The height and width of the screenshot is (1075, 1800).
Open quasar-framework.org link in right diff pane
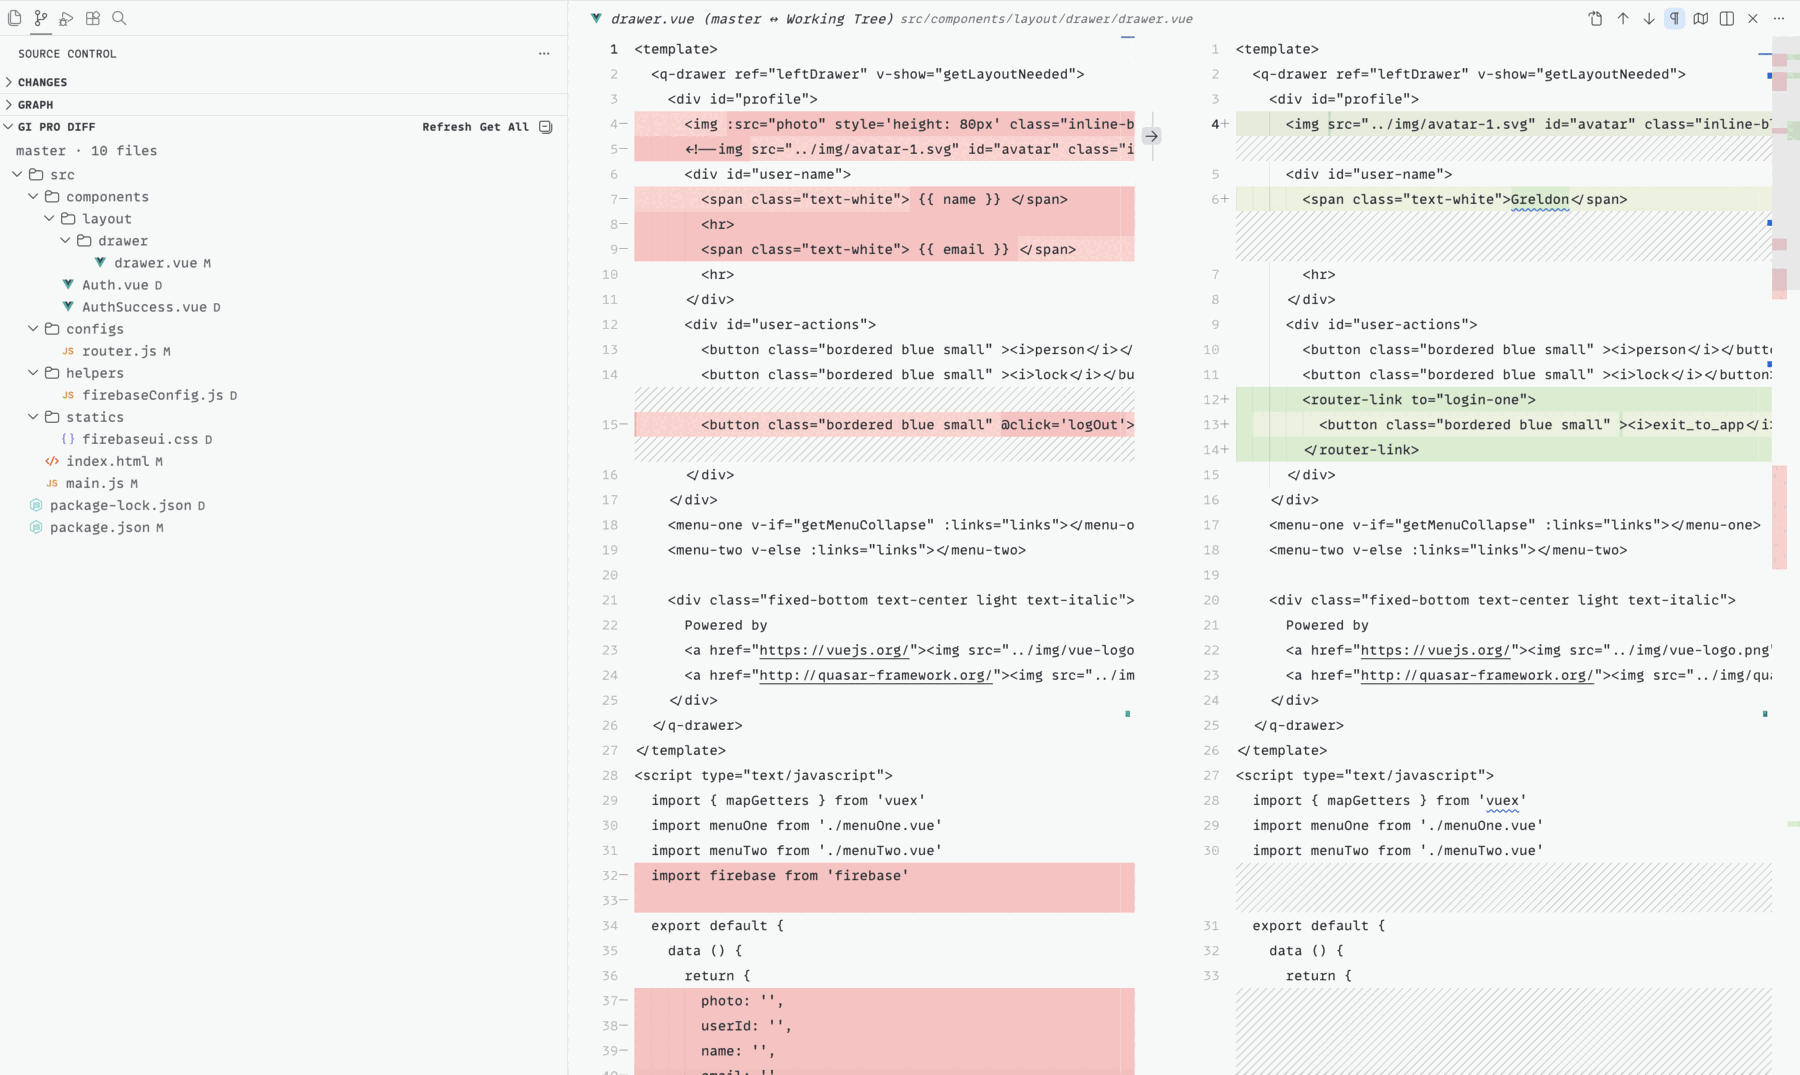[x=1477, y=675]
